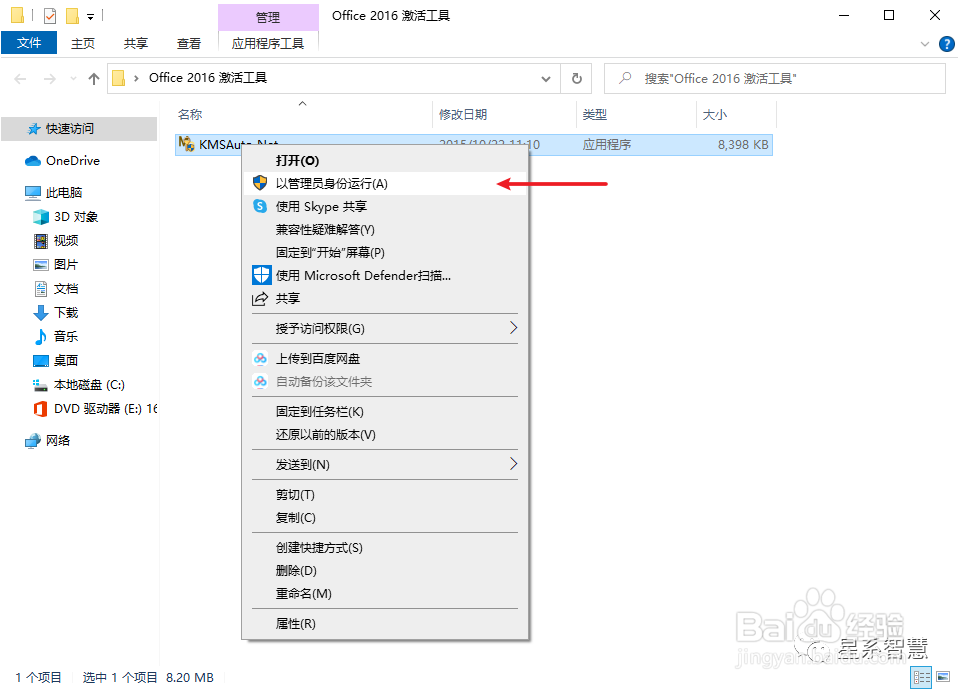Expand the 发送到(N) submenu
This screenshot has width=959, height=690.
pos(513,464)
